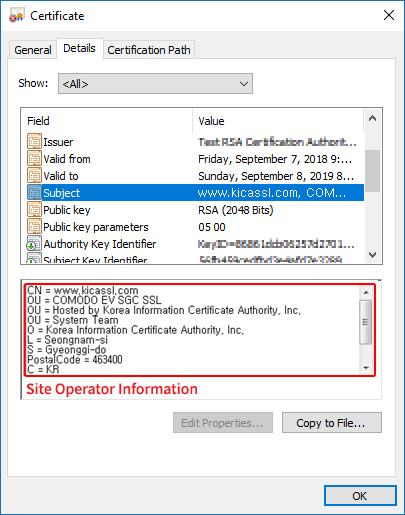Click the line 'OU = COMODO EV SGC SSL'

(94, 300)
